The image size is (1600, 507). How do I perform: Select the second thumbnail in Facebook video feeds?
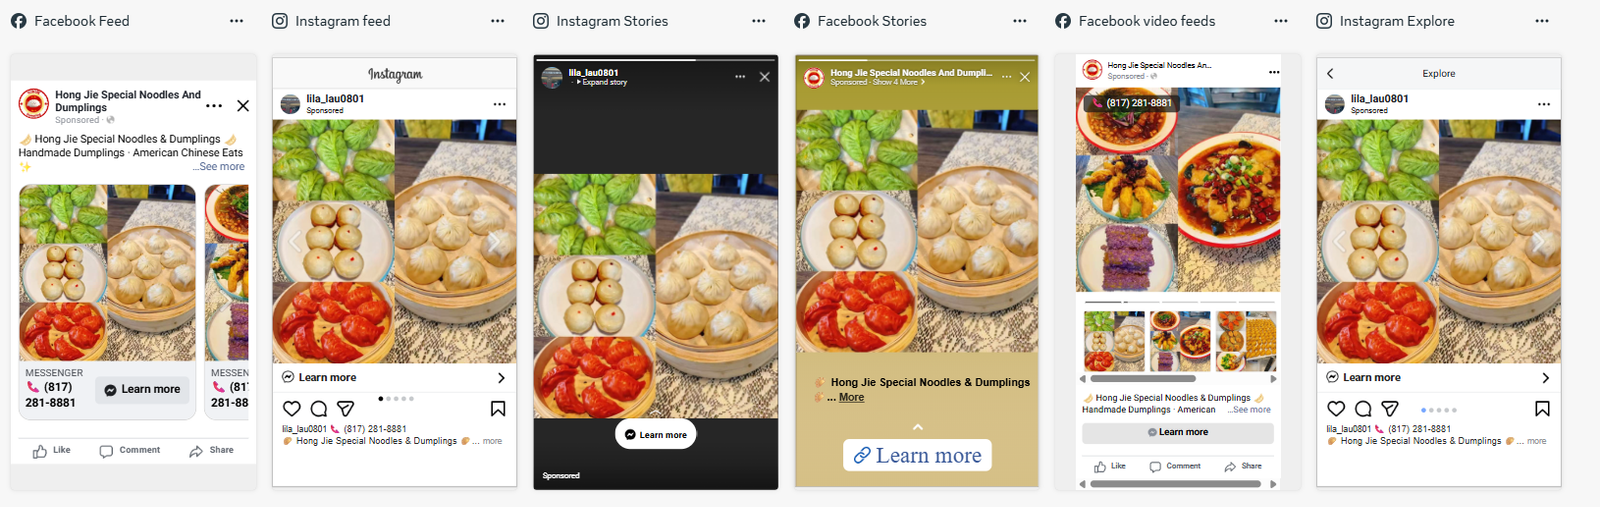coord(1180,341)
